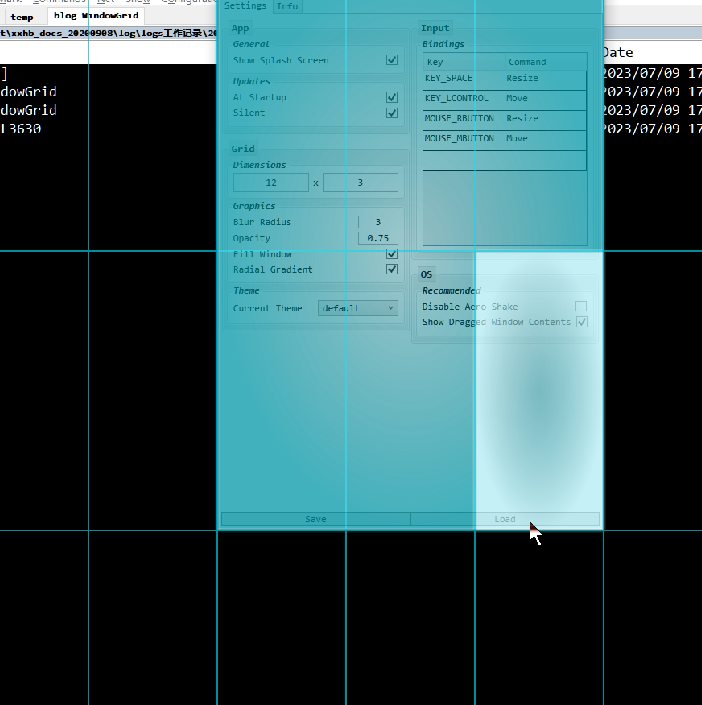Select the MOUSE_RBUTTON binding row

click(504, 118)
